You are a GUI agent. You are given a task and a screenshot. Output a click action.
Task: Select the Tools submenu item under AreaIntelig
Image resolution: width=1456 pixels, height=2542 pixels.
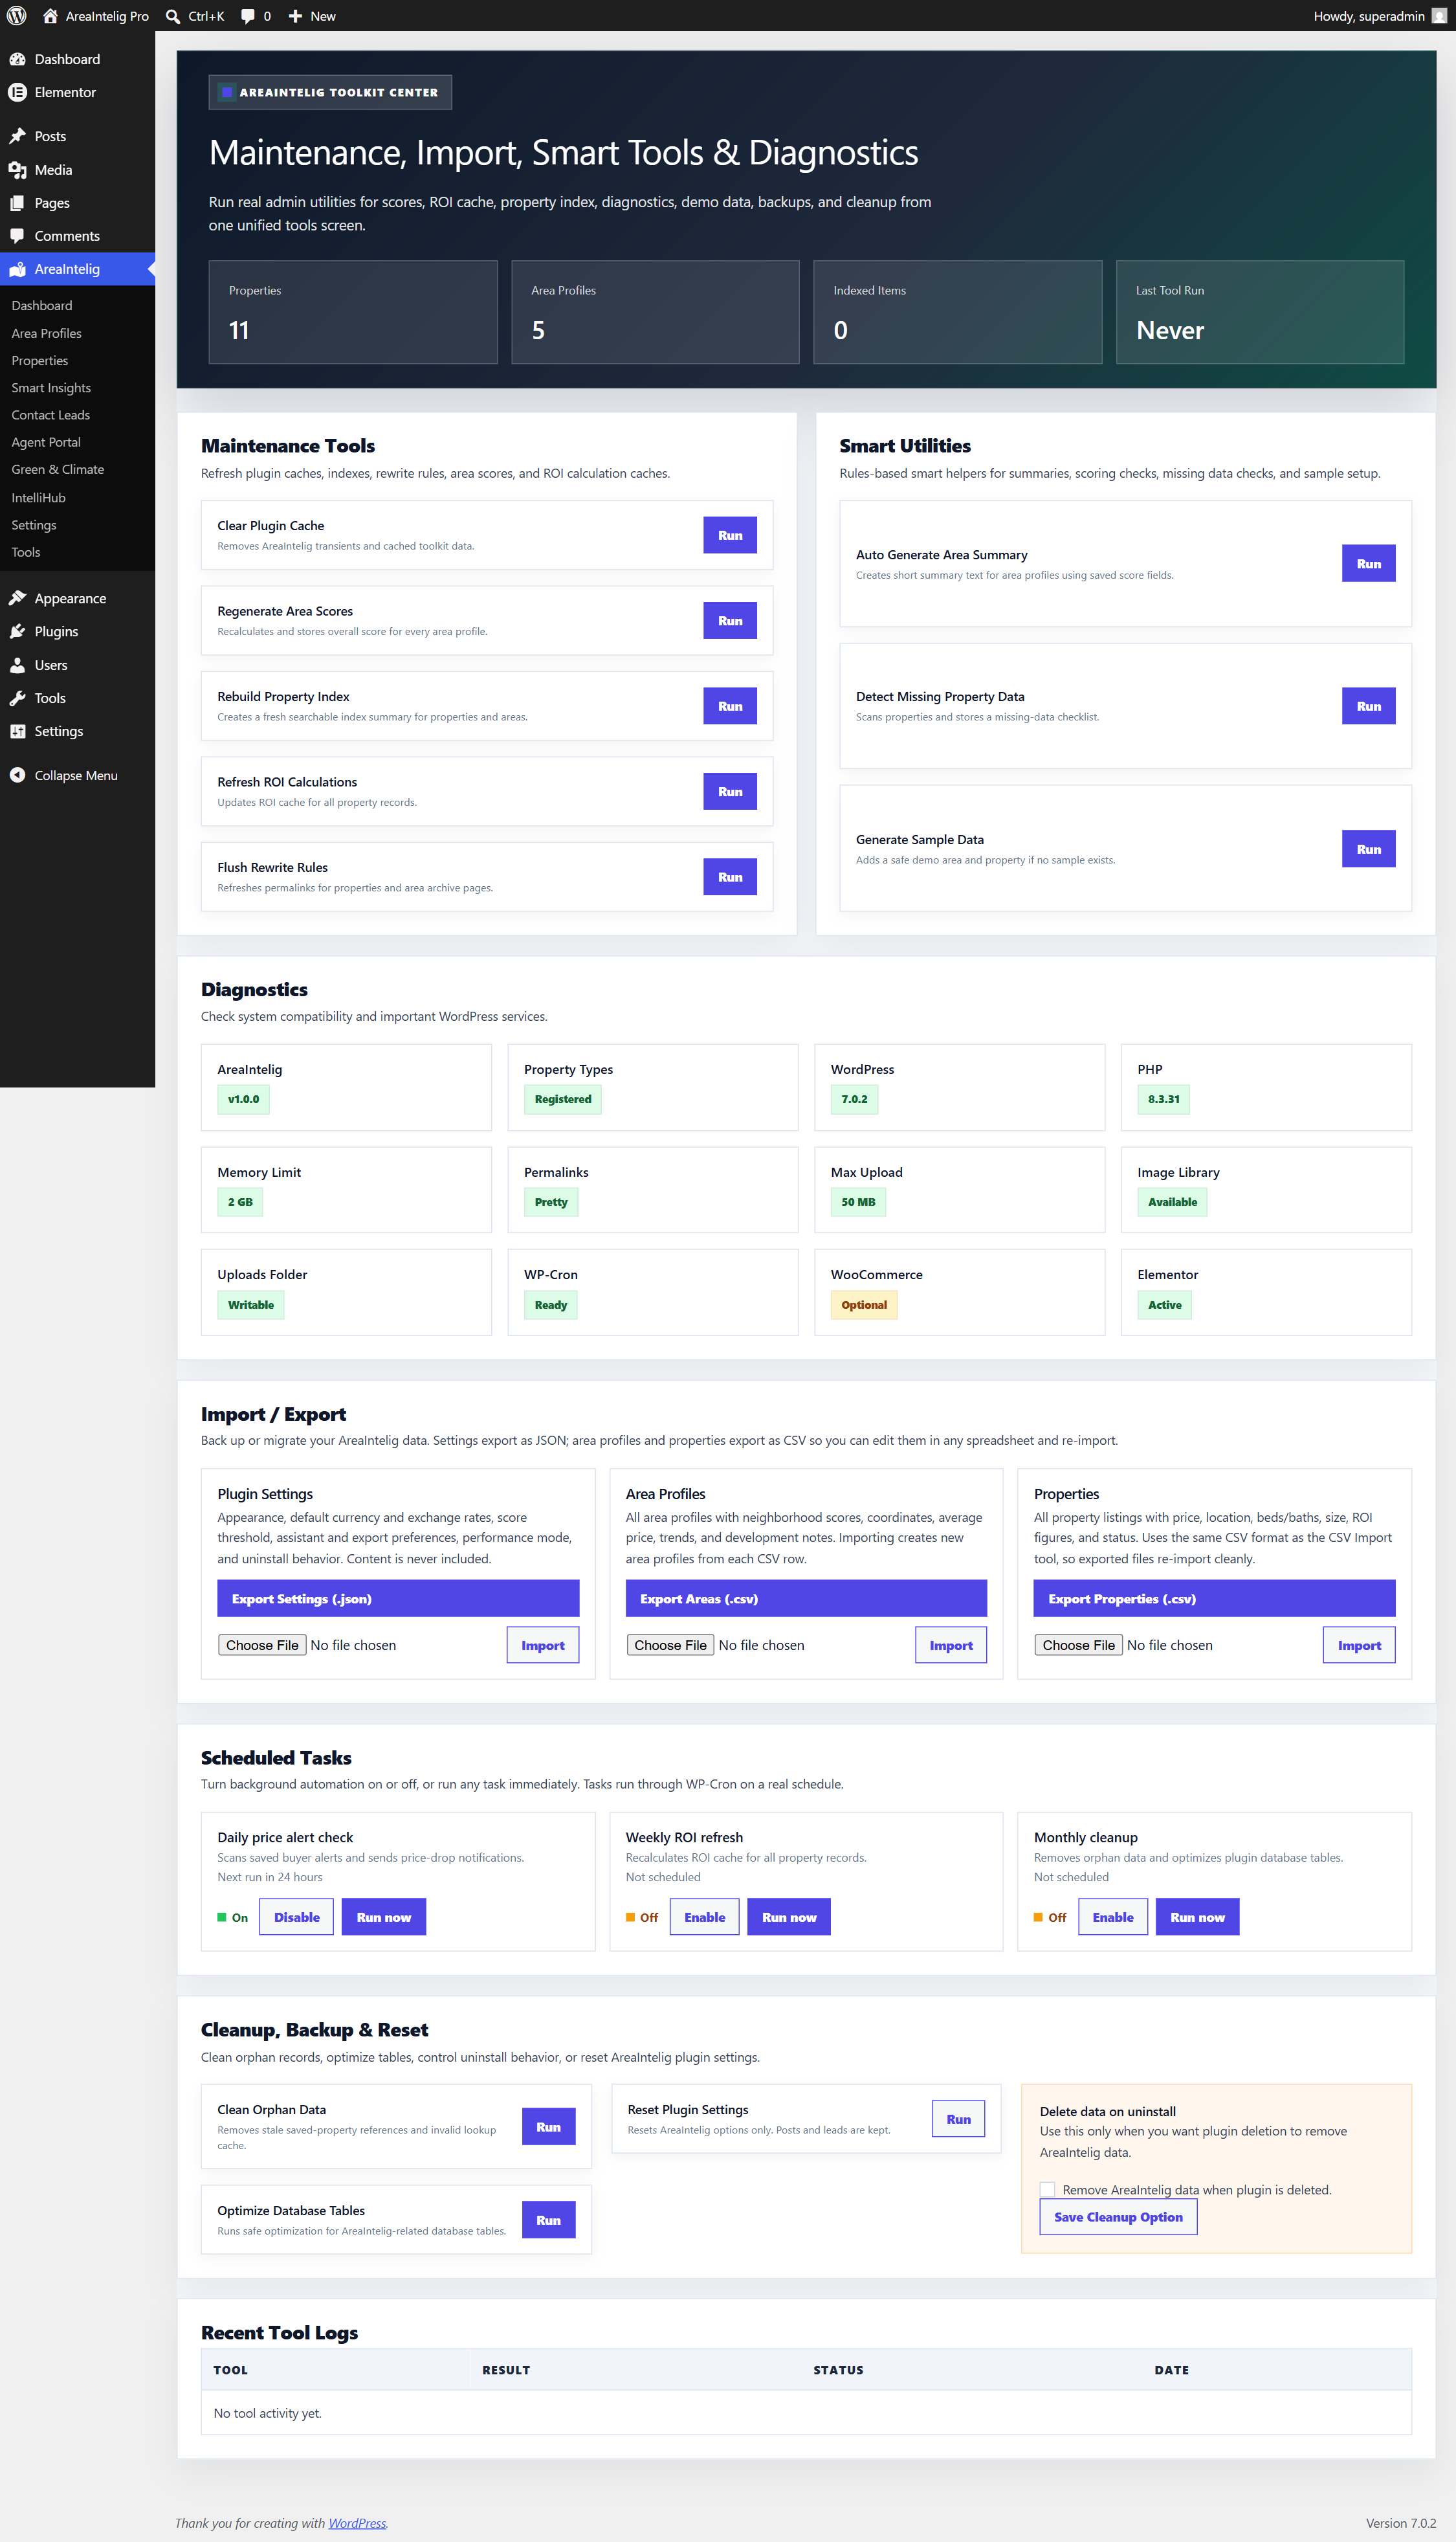(26, 552)
